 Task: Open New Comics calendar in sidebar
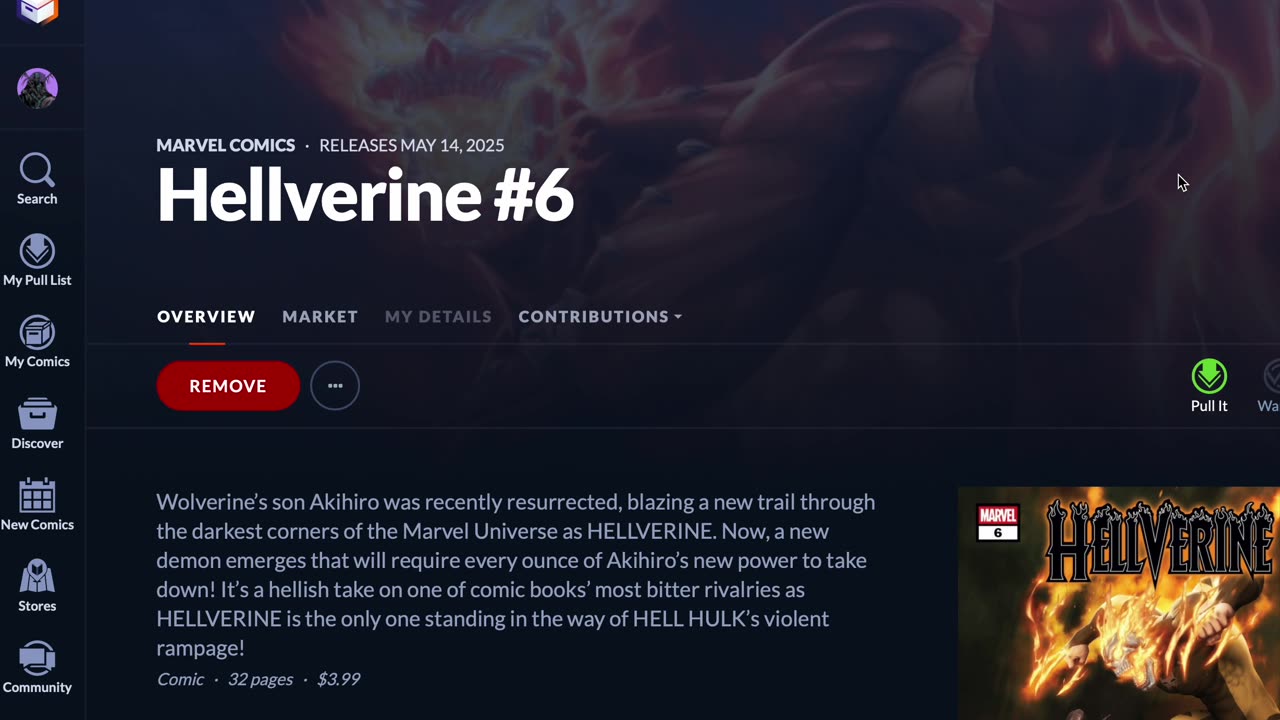point(37,505)
